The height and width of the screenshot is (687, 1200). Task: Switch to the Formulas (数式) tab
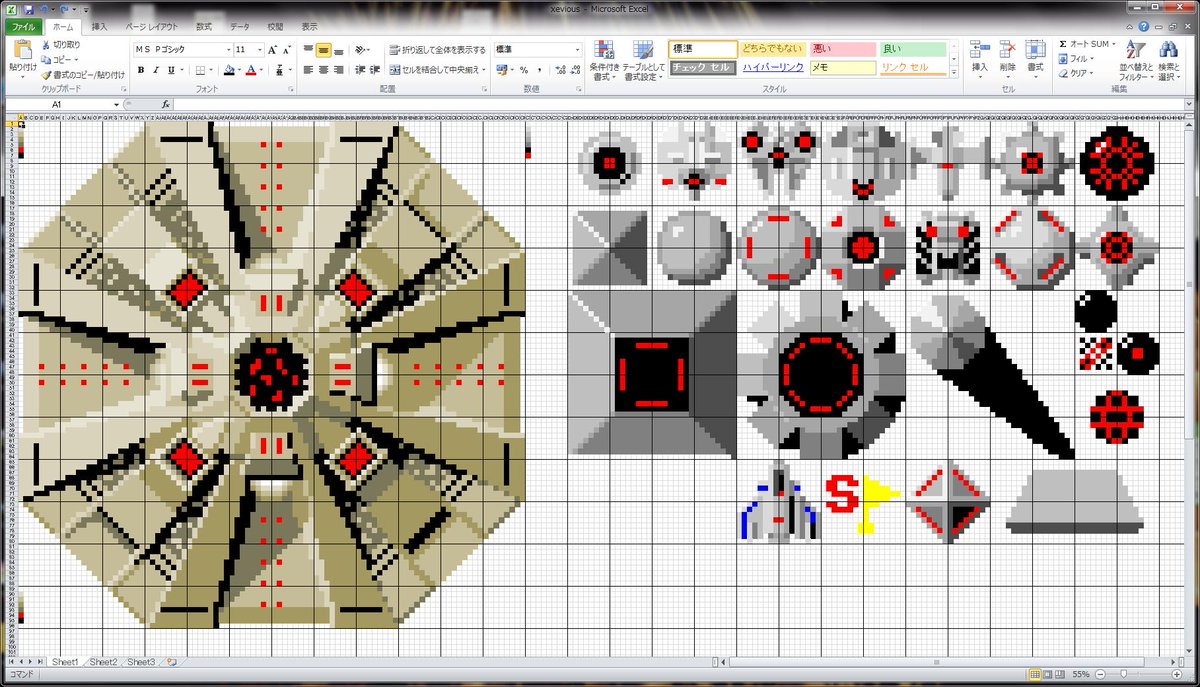(x=204, y=27)
